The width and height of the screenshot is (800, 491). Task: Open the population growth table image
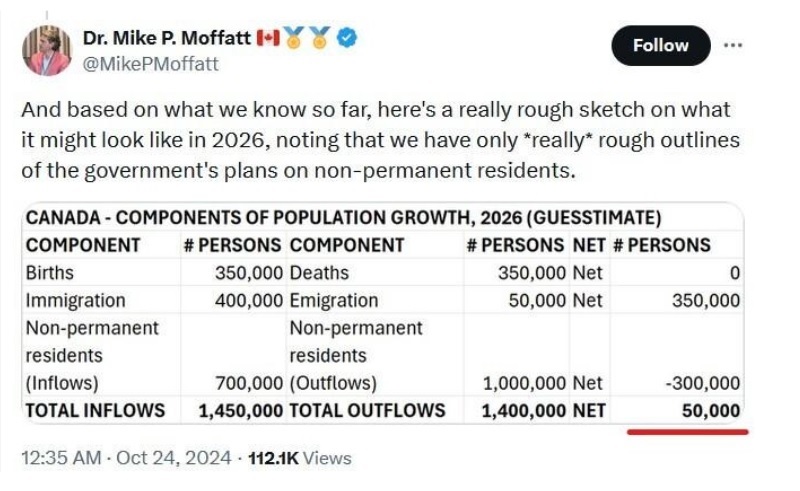[384, 313]
